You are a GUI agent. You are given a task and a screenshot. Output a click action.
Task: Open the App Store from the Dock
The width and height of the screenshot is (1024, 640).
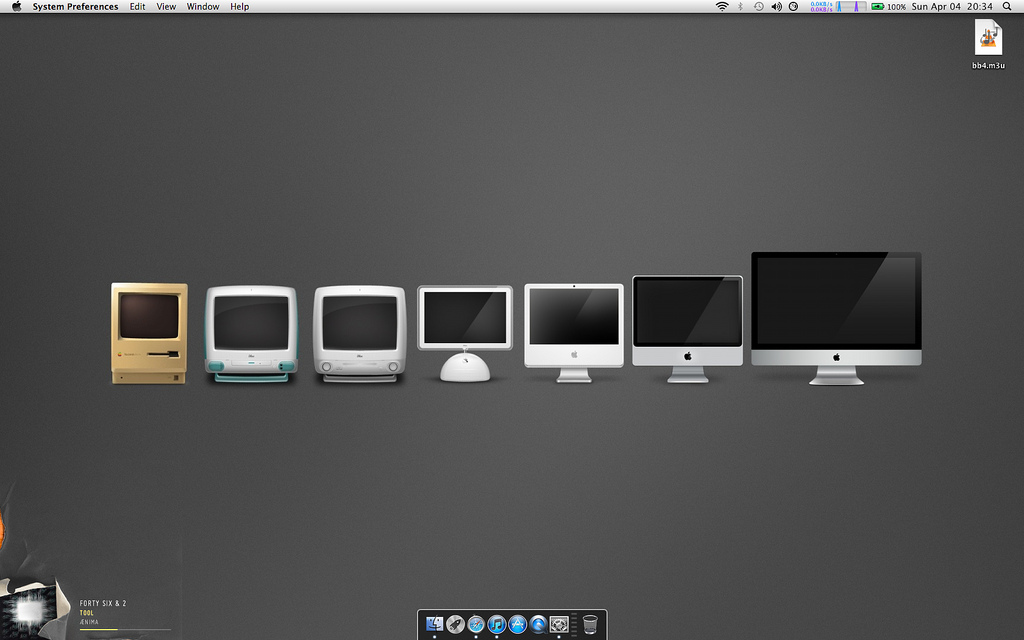click(x=517, y=624)
